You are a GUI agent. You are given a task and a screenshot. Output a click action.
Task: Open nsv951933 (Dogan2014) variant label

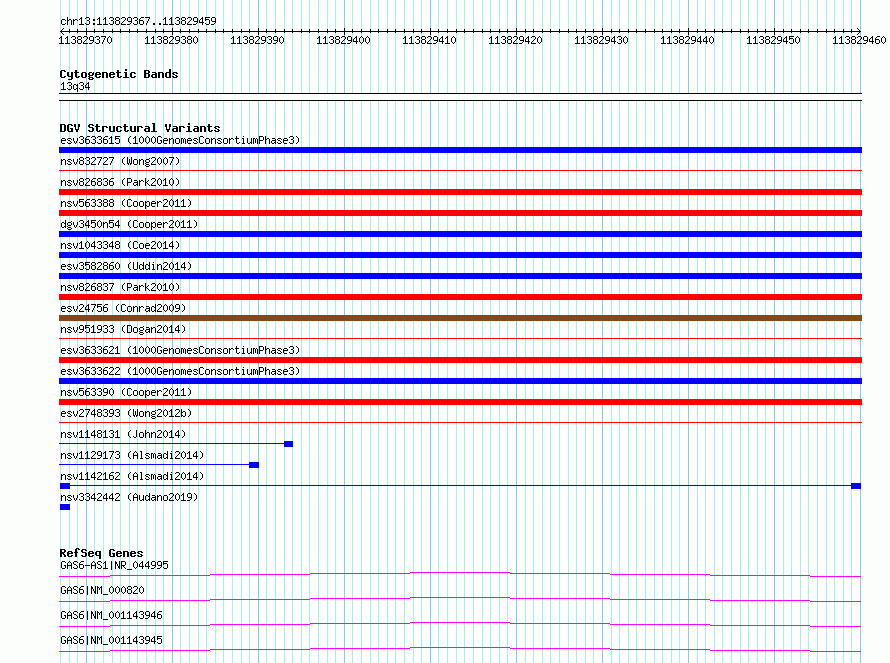(123, 329)
